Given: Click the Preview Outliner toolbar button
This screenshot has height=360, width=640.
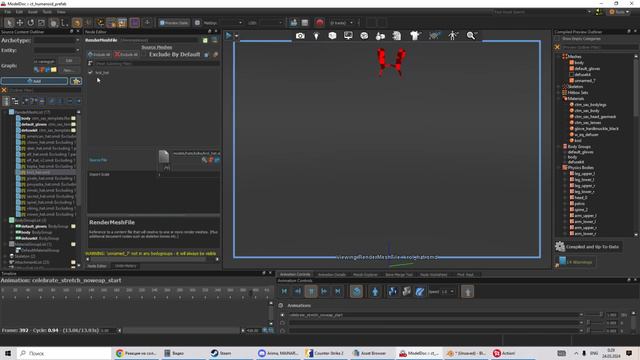Looking at the screenshot, I should tap(174, 23).
